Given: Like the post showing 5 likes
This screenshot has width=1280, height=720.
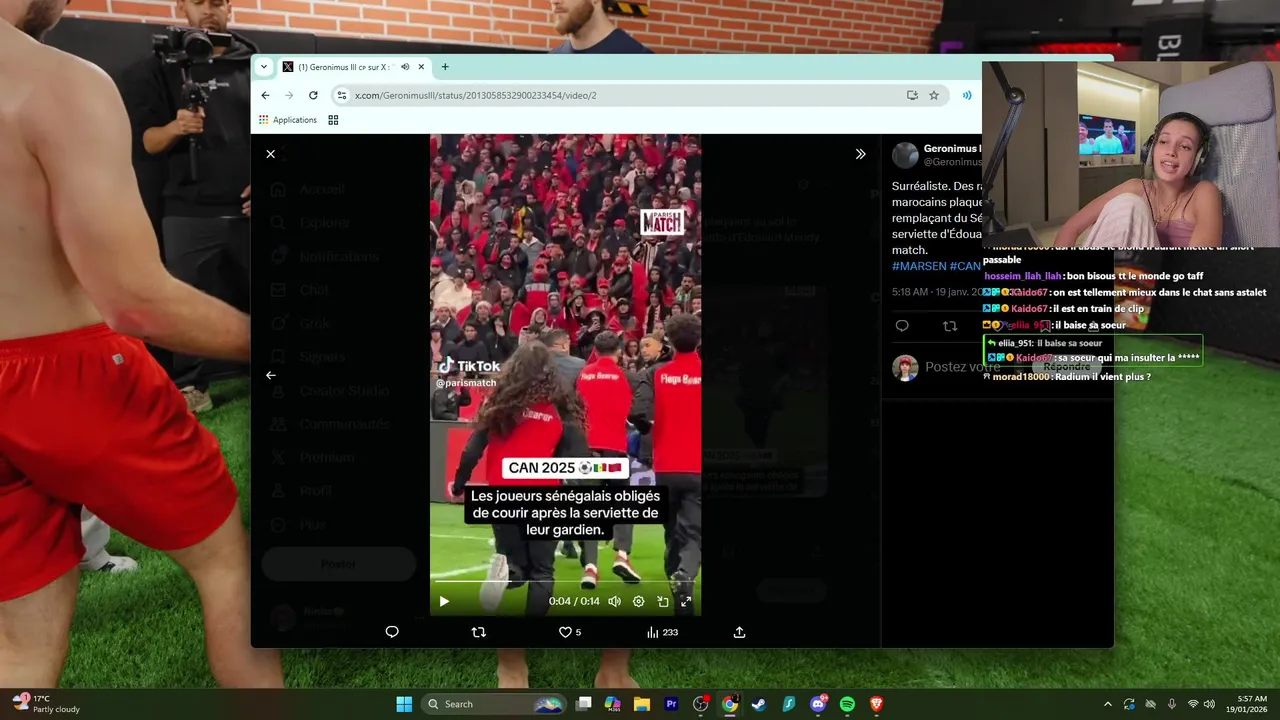Looking at the screenshot, I should 569,632.
